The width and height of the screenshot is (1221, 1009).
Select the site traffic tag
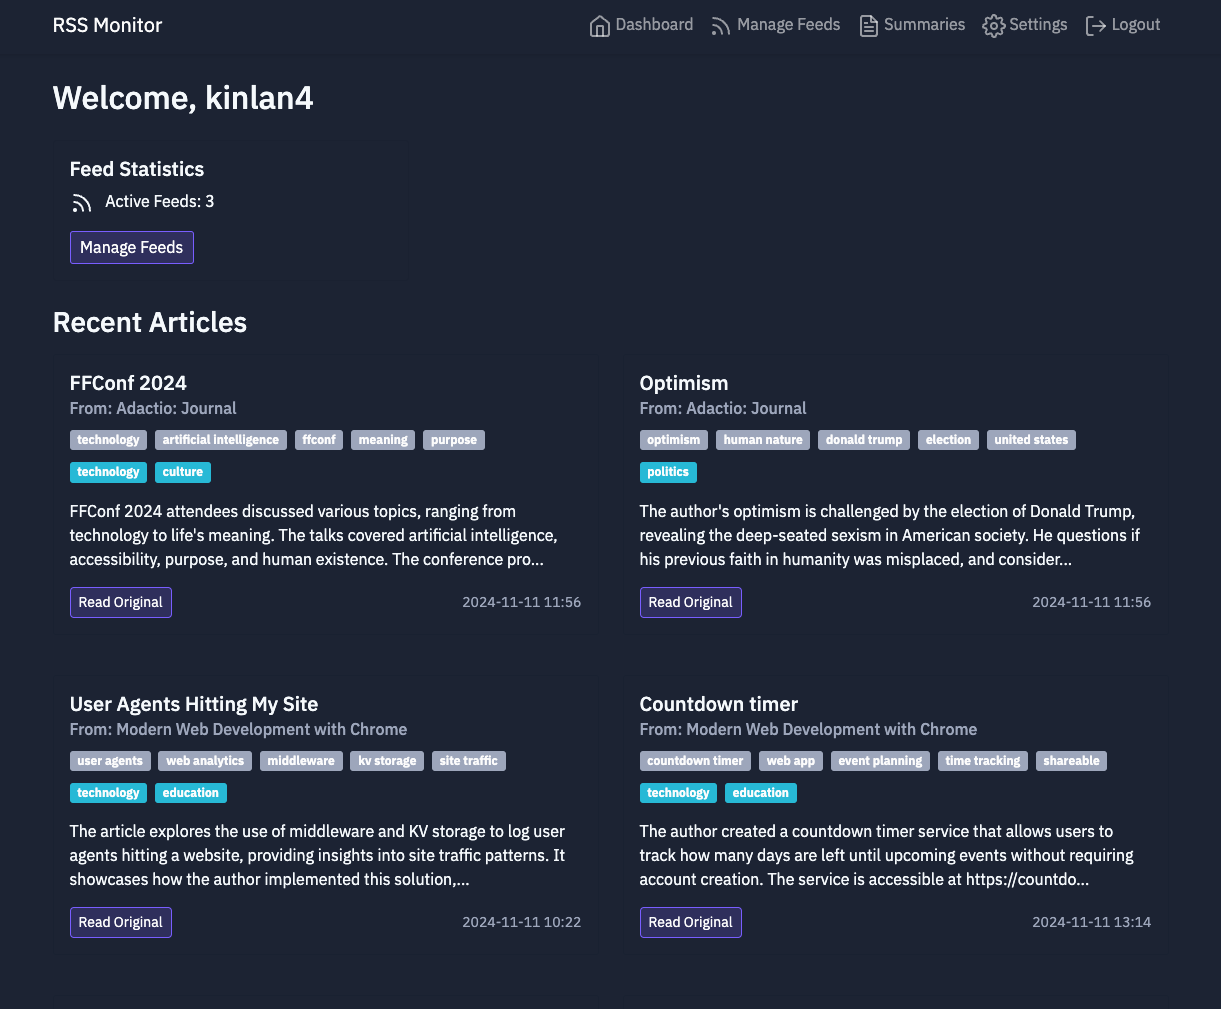pyautogui.click(x=469, y=761)
